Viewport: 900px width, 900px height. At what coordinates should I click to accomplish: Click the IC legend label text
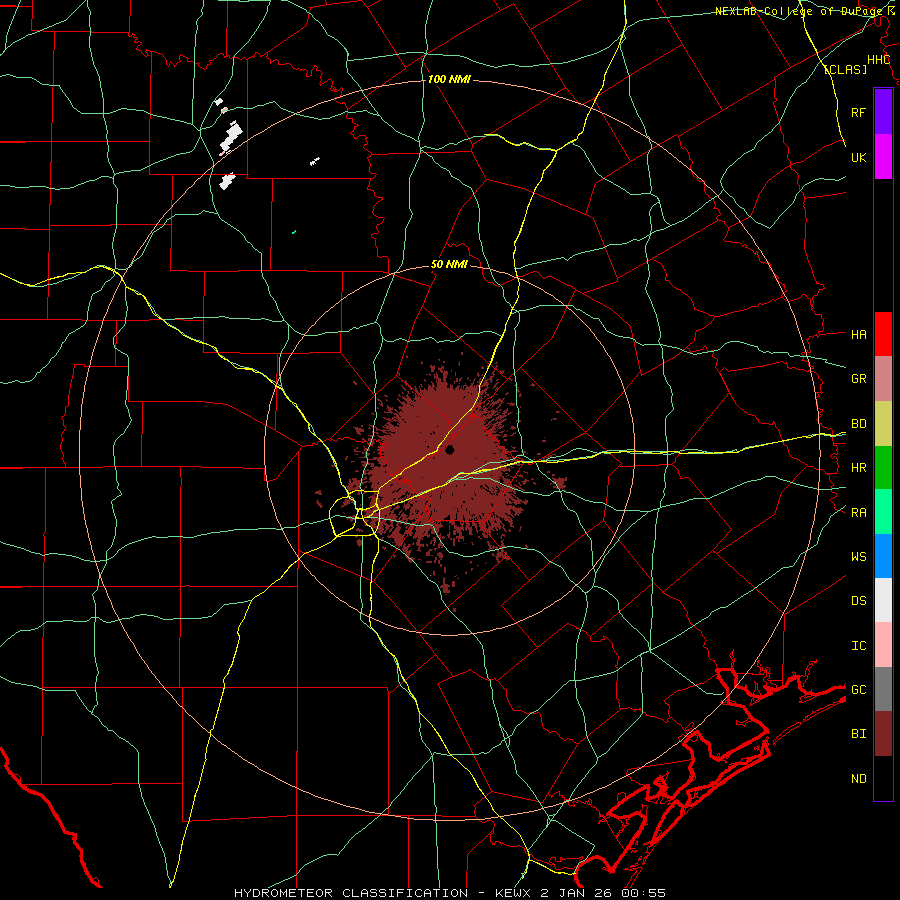pyautogui.click(x=859, y=646)
